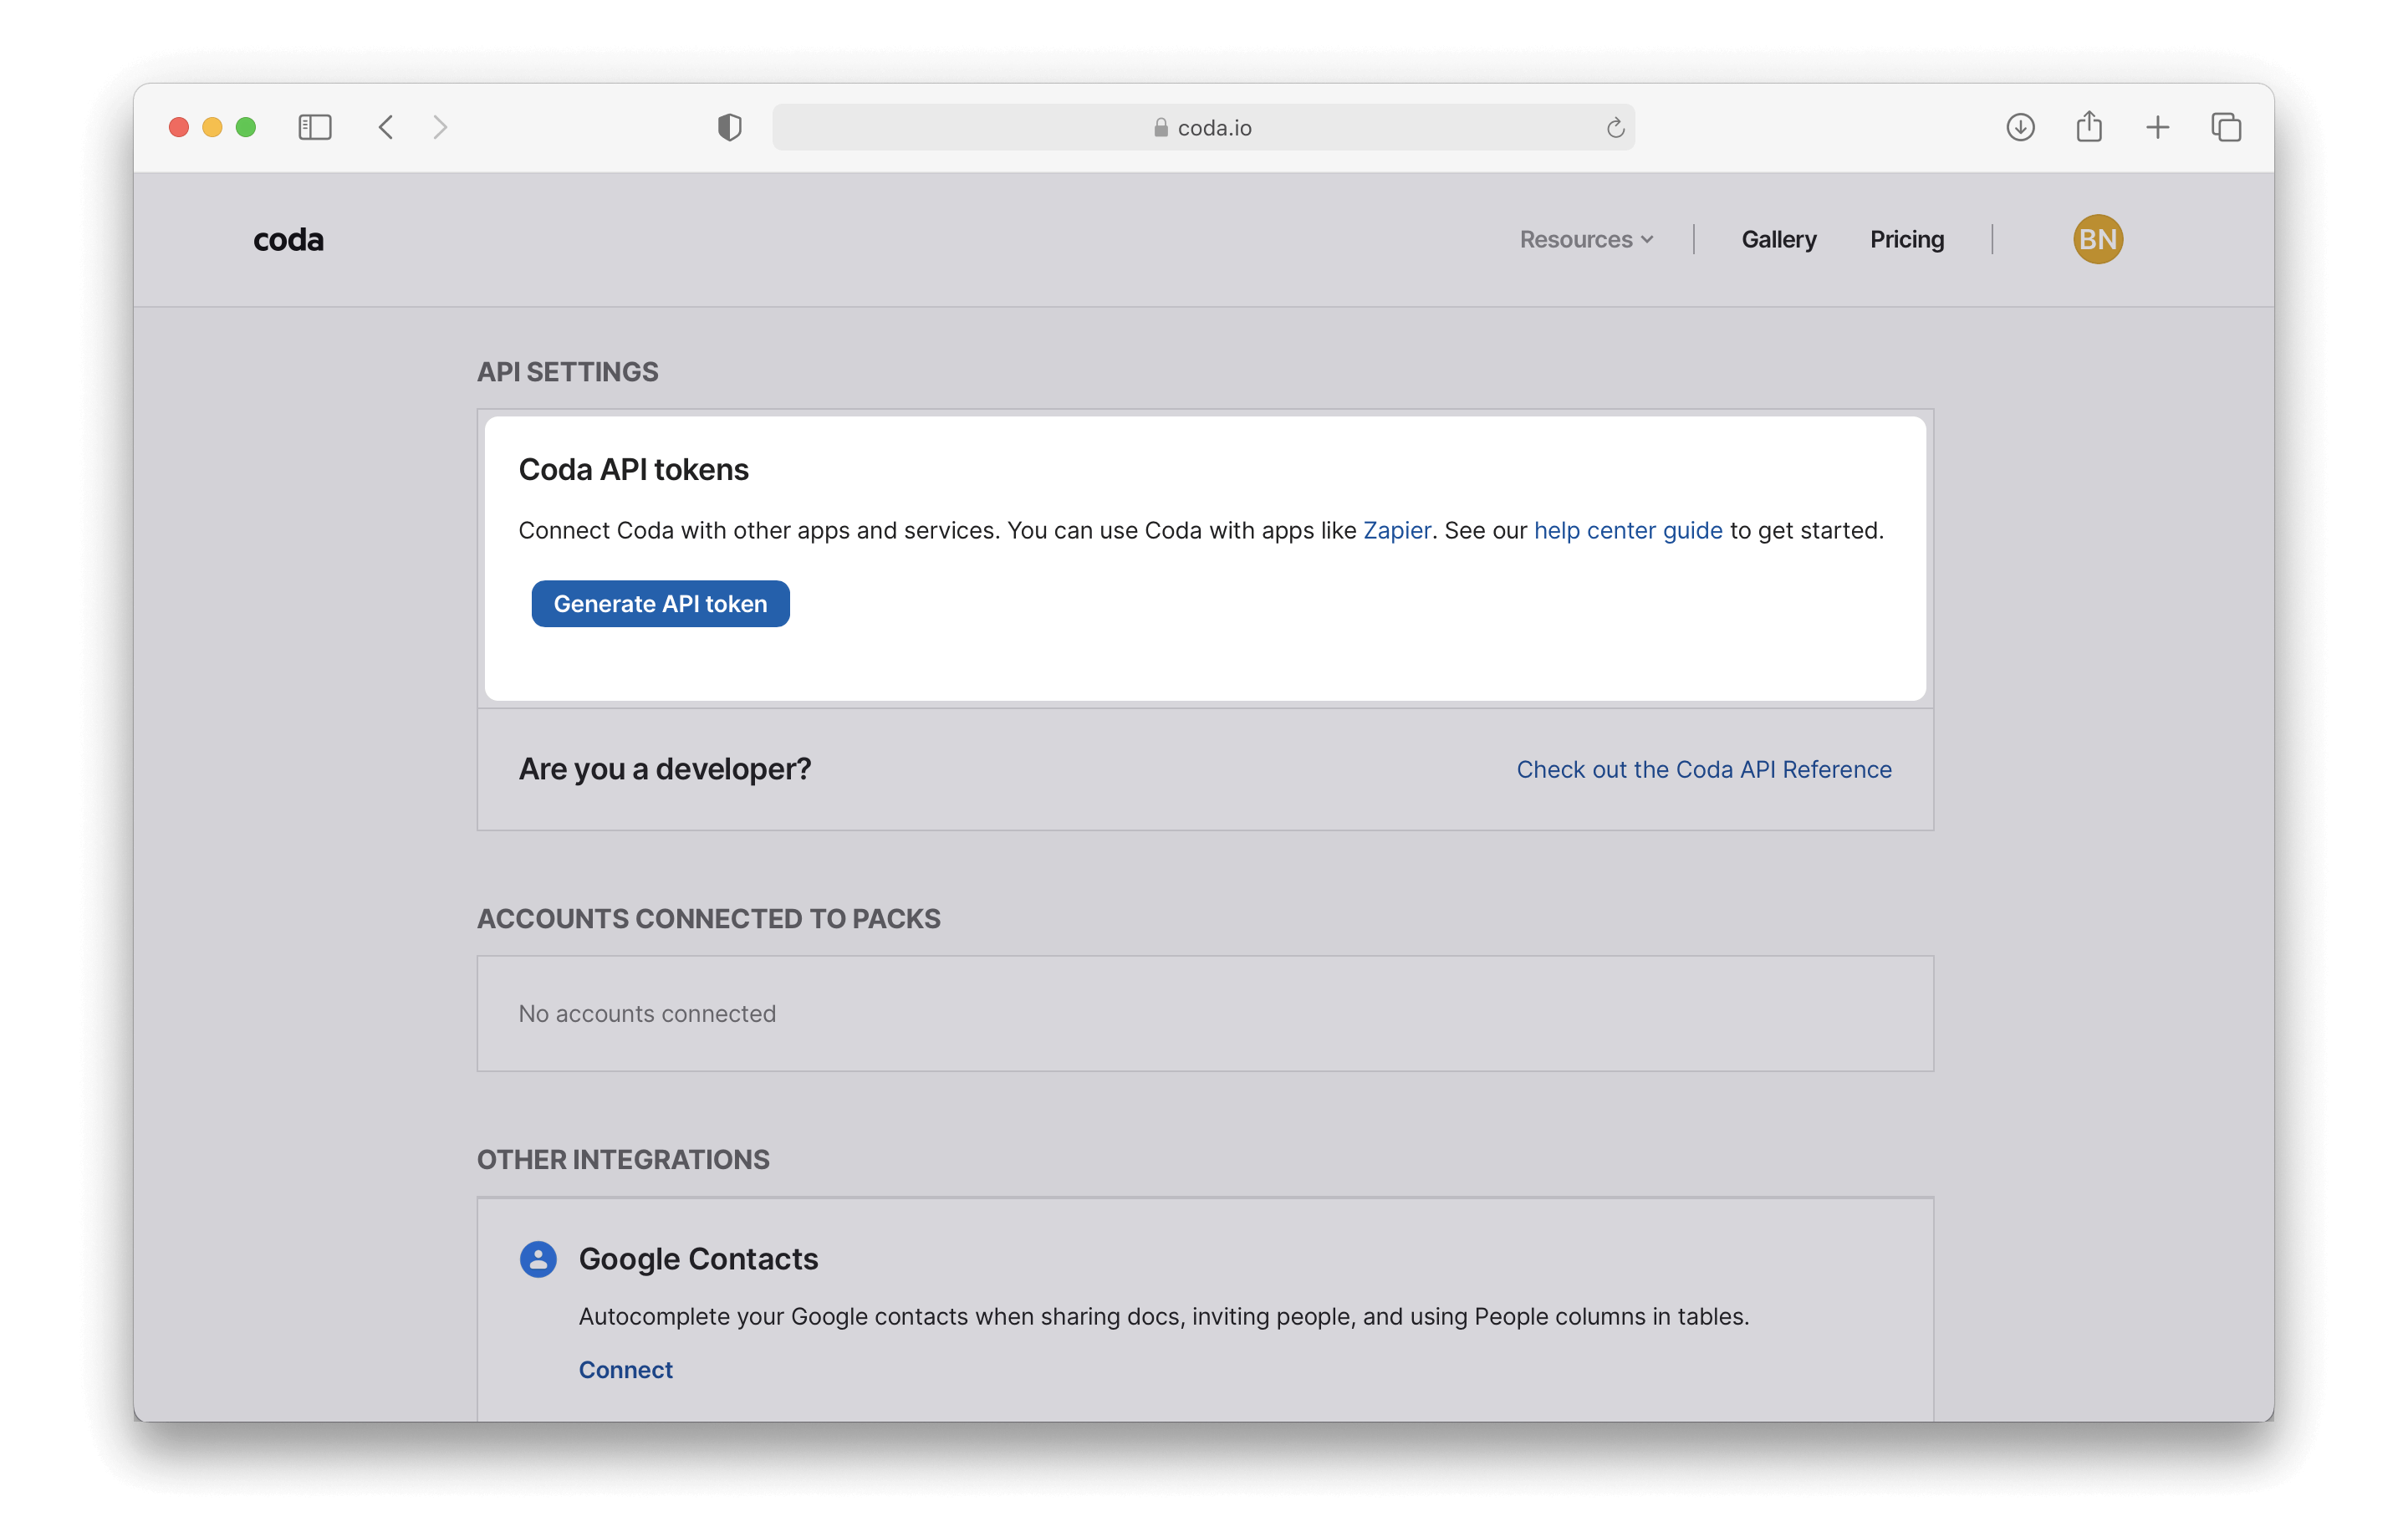Expand the Resources dropdown menu
Viewport: 2408px width, 1522px height.
tap(1586, 239)
